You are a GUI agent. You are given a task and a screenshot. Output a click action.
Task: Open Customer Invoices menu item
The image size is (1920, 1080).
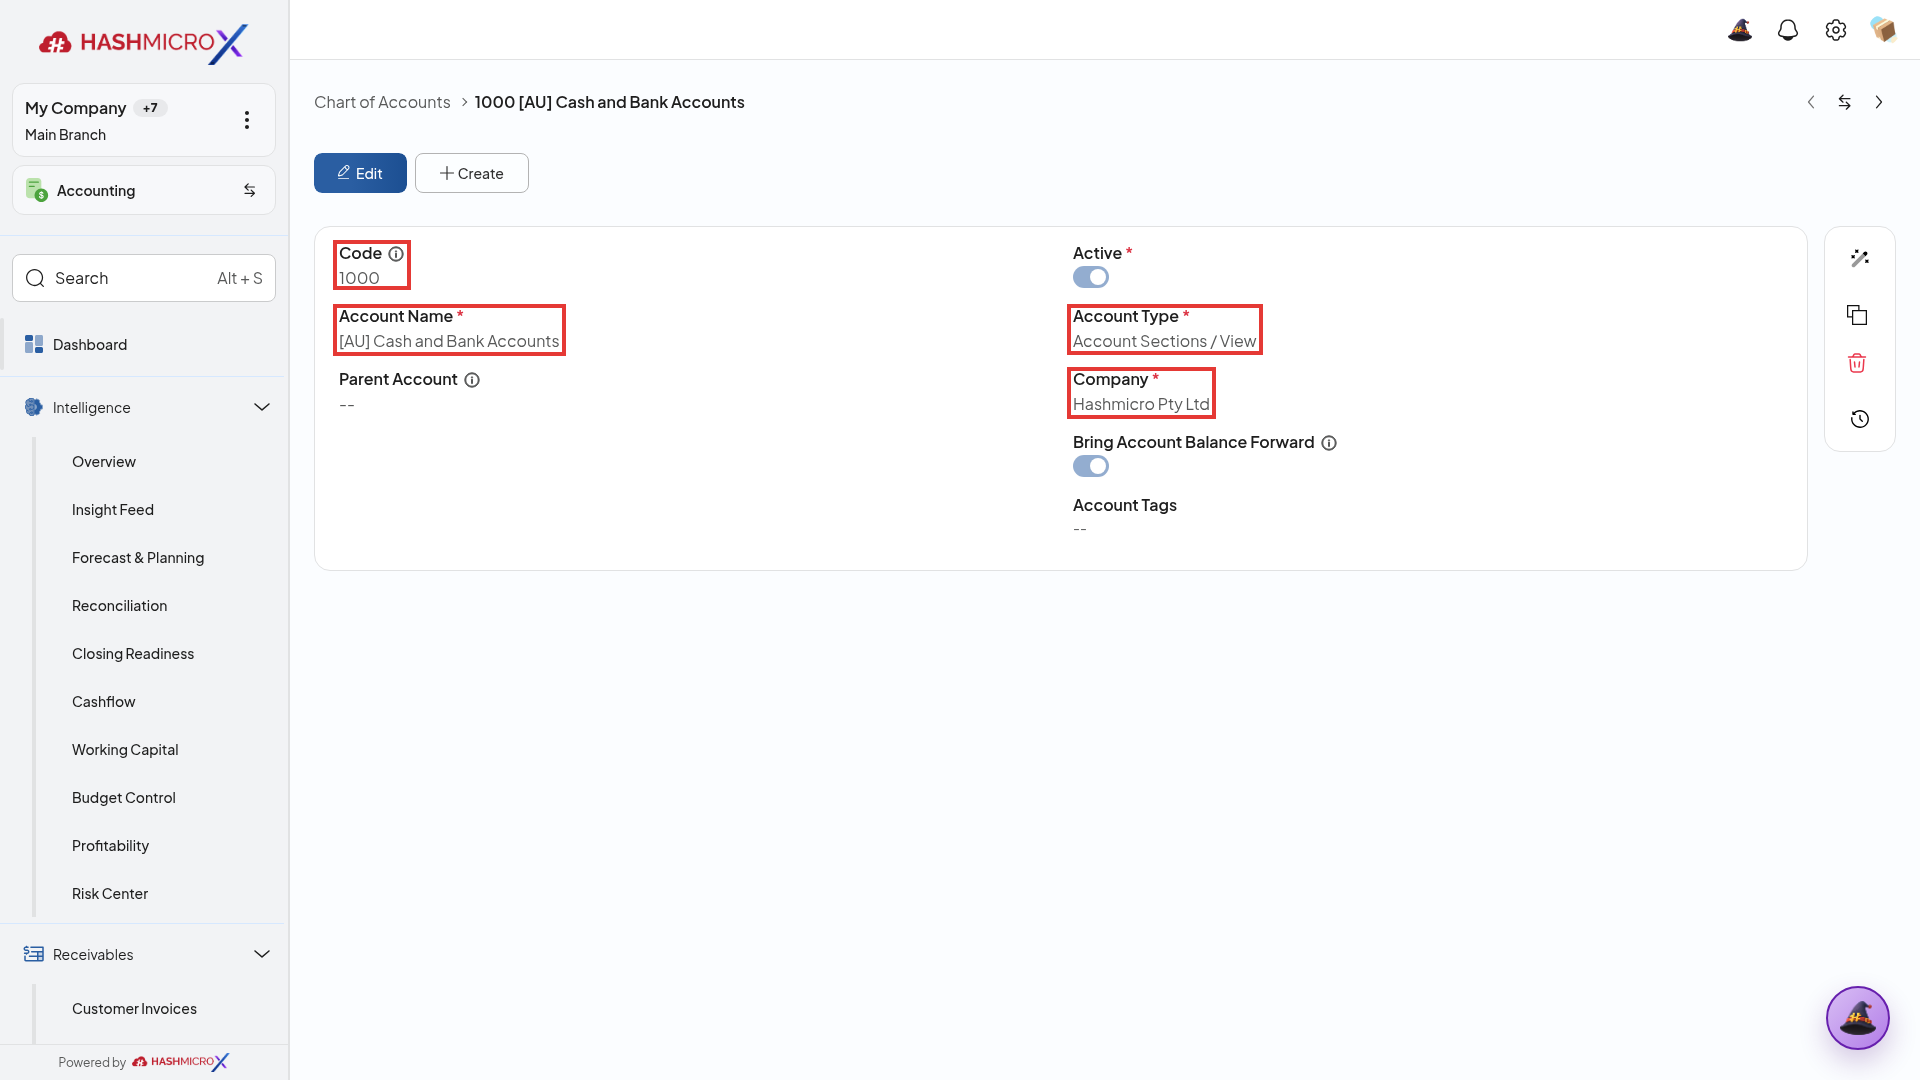tap(134, 1008)
